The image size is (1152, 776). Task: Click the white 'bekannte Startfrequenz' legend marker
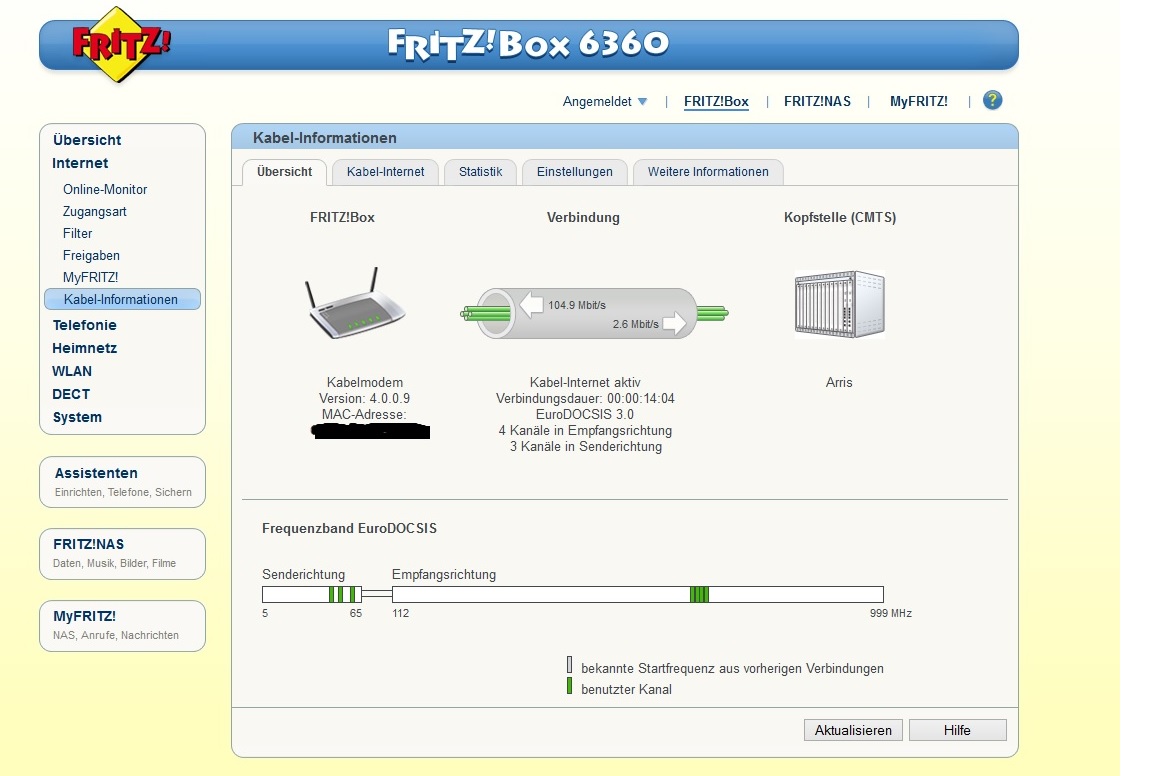[569, 665]
